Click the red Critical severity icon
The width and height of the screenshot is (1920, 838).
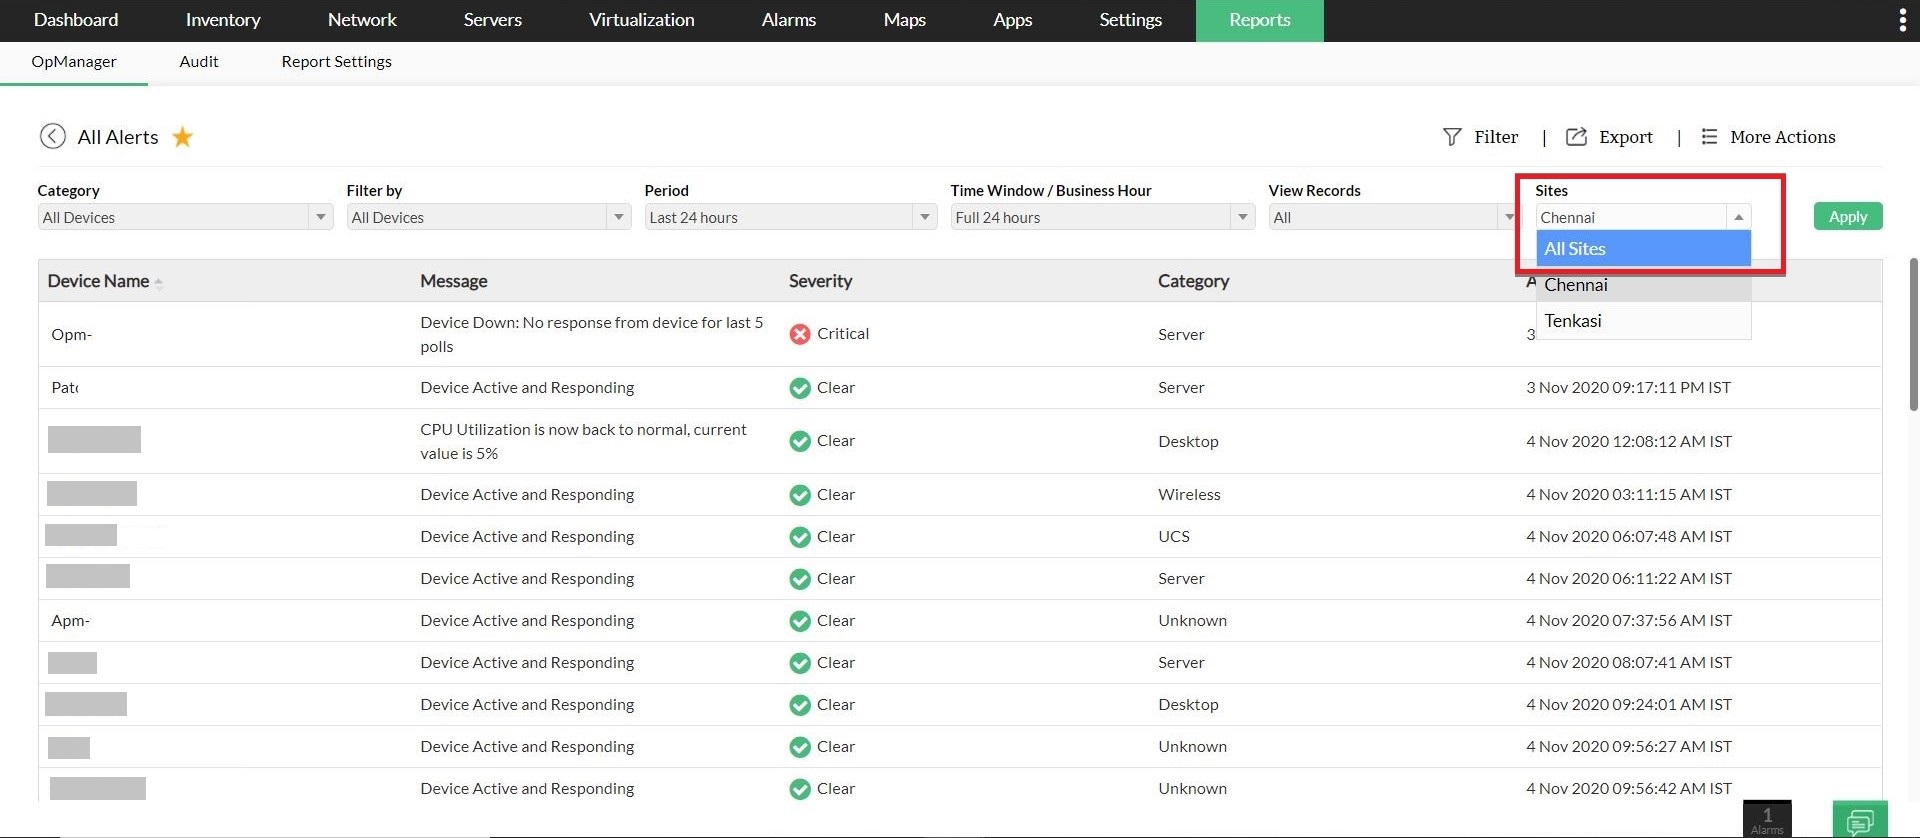[x=800, y=334]
